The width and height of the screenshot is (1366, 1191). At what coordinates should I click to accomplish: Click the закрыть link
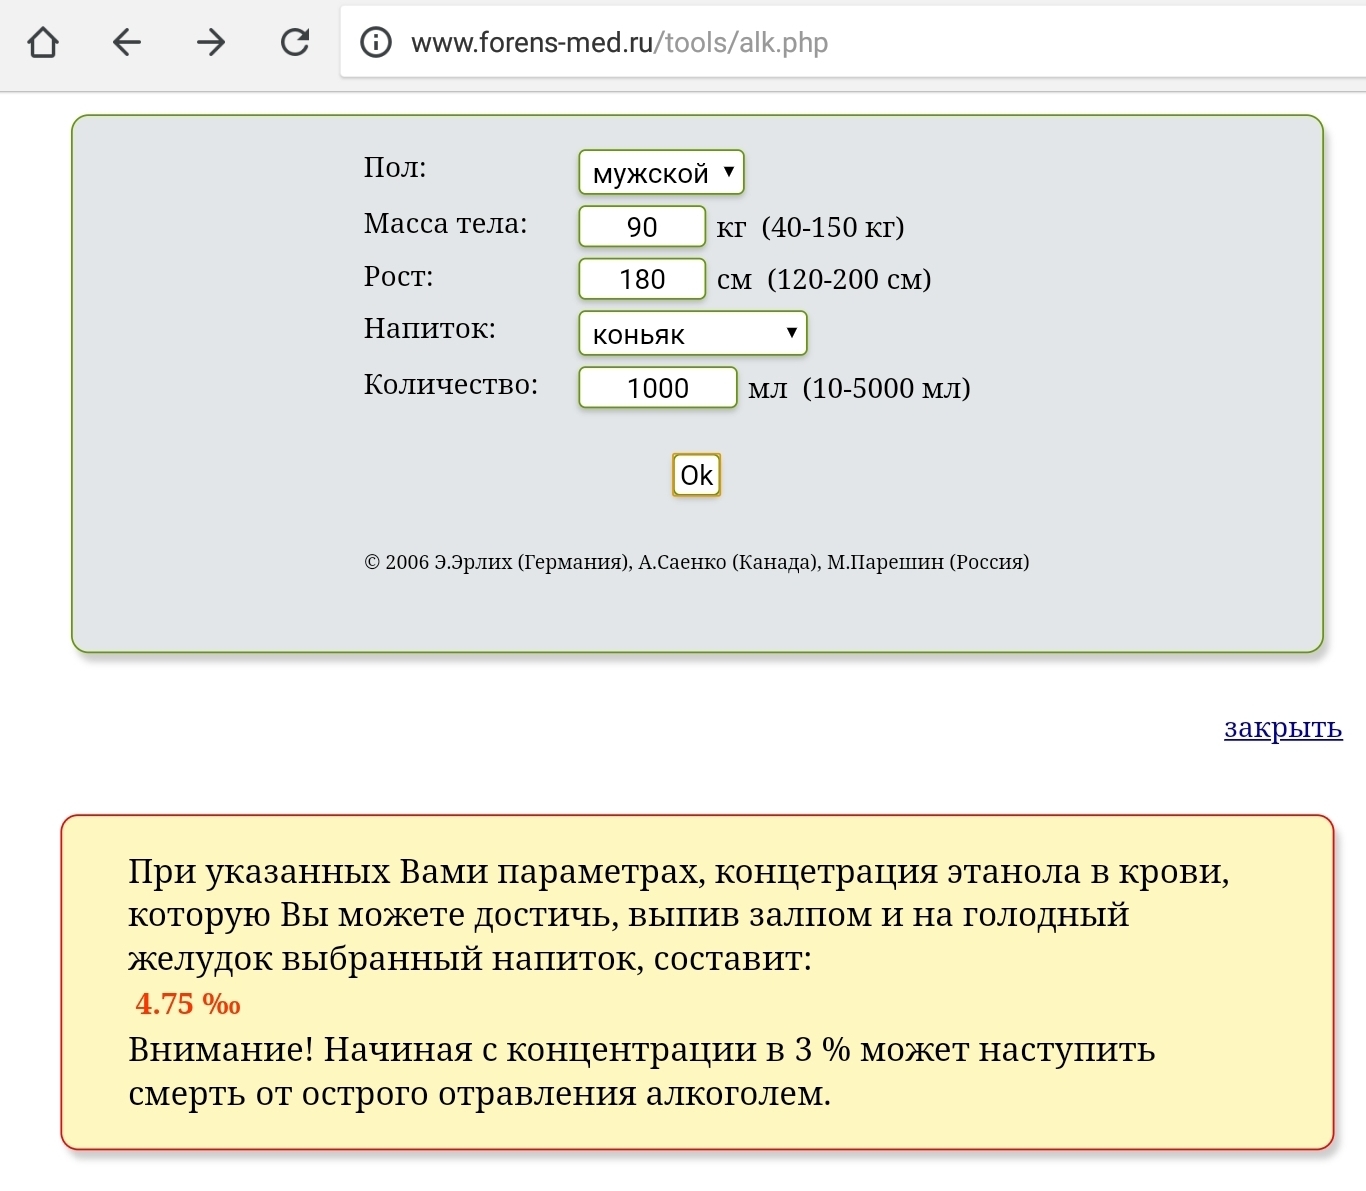1283,728
